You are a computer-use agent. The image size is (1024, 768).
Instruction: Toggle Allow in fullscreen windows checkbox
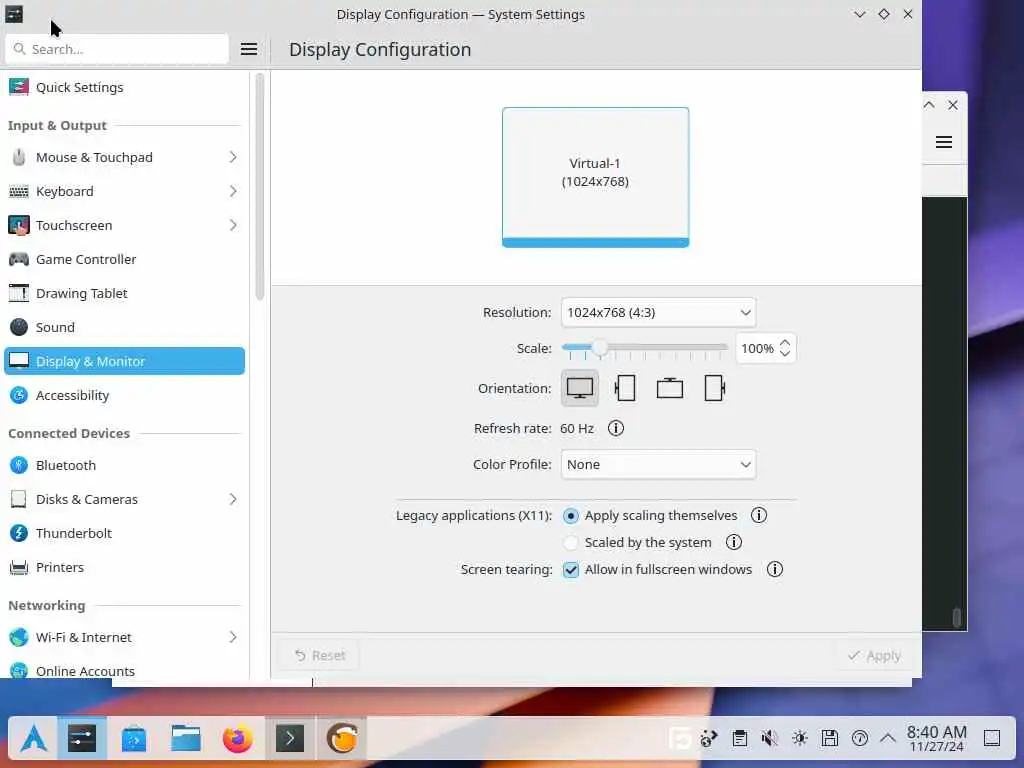(x=571, y=569)
